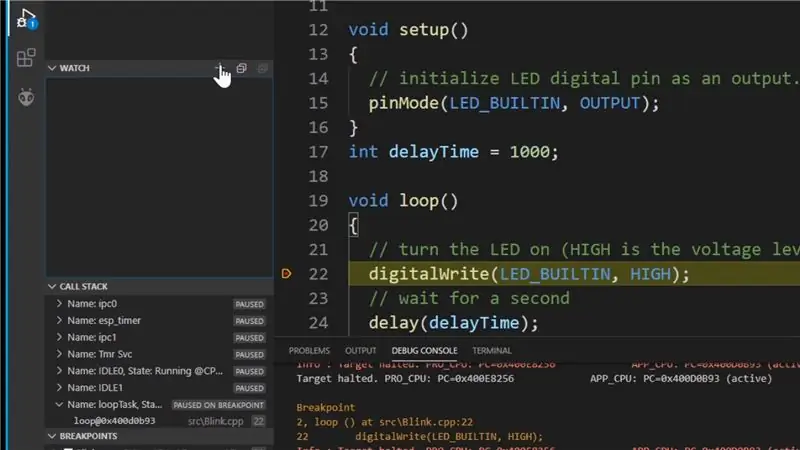The image size is (800, 450).
Task: Click the loop() function name in editor
Action: (429, 201)
